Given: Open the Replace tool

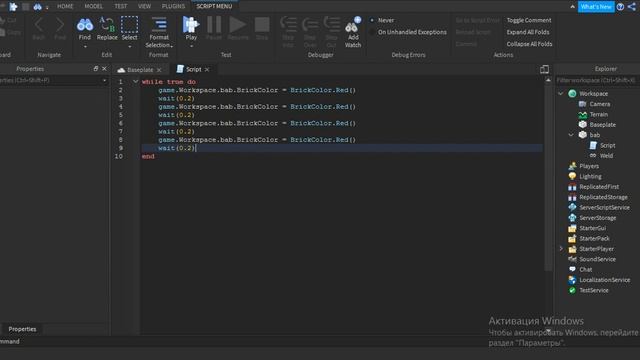Looking at the screenshot, I should [x=107, y=29].
